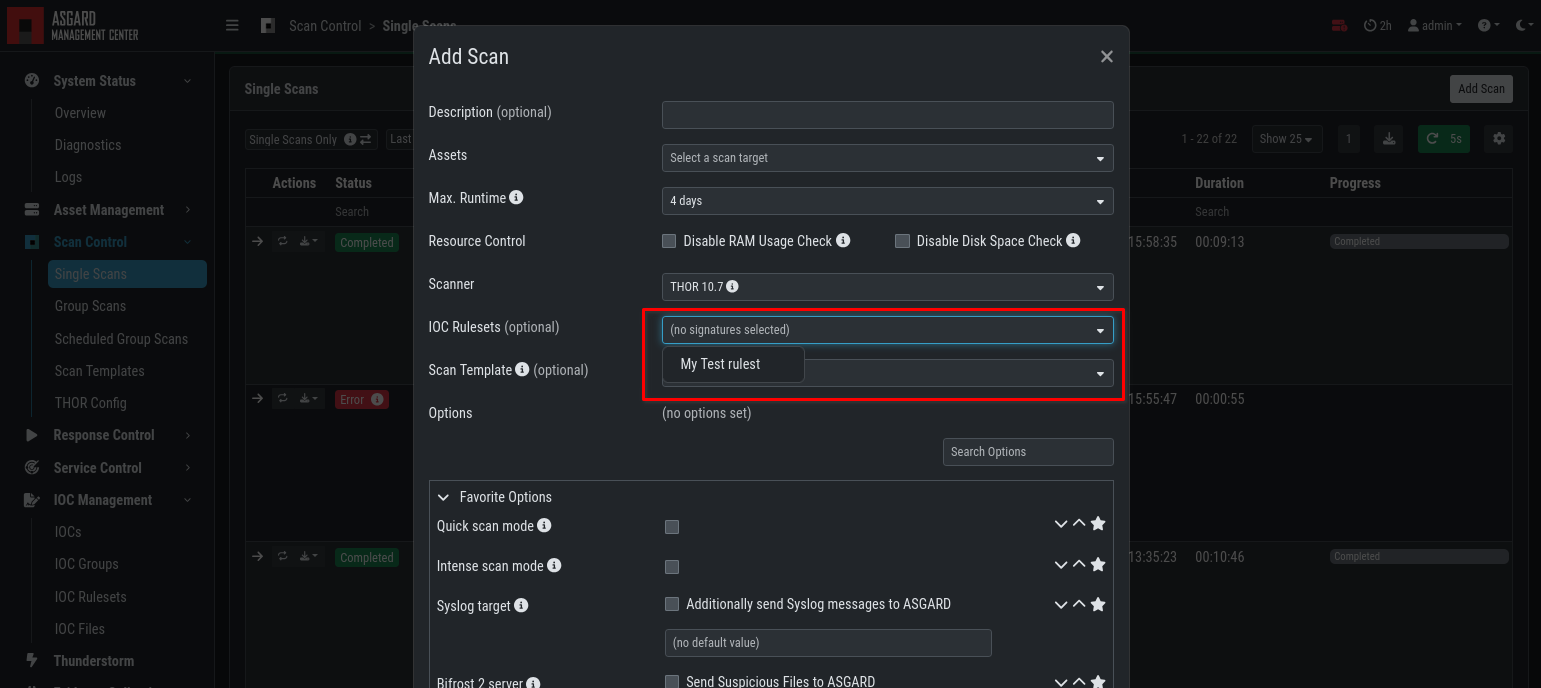The width and height of the screenshot is (1541, 688).
Task: Enable Disable Disk Space Check checkbox
Action: point(902,241)
